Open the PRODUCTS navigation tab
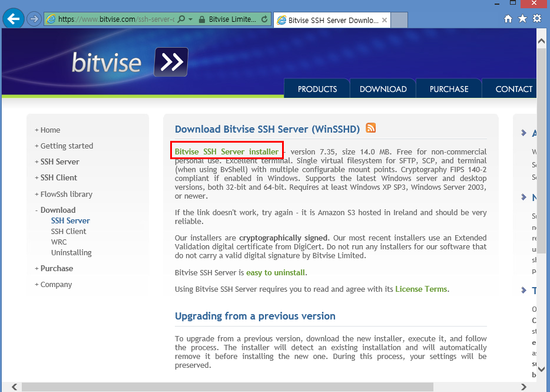This screenshot has height=392, width=550. [x=317, y=89]
